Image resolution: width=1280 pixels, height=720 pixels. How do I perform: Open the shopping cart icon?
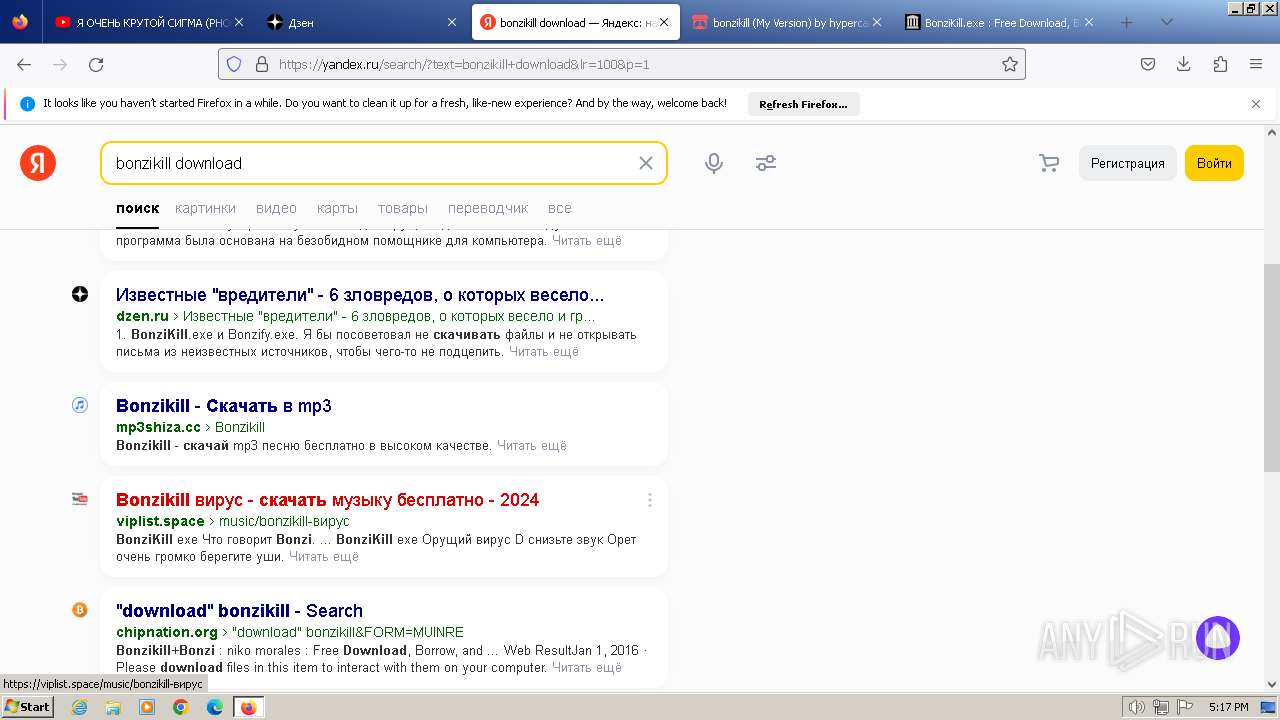point(1049,163)
